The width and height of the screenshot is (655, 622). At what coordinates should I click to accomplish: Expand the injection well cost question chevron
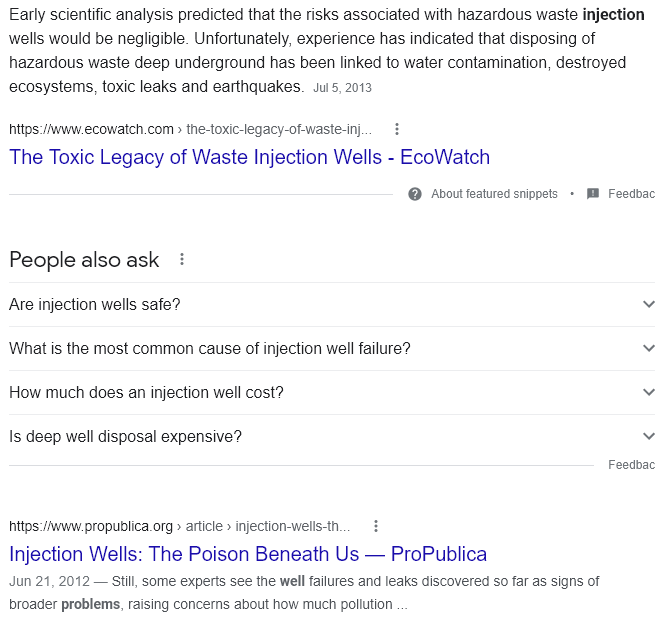pyautogui.click(x=648, y=392)
